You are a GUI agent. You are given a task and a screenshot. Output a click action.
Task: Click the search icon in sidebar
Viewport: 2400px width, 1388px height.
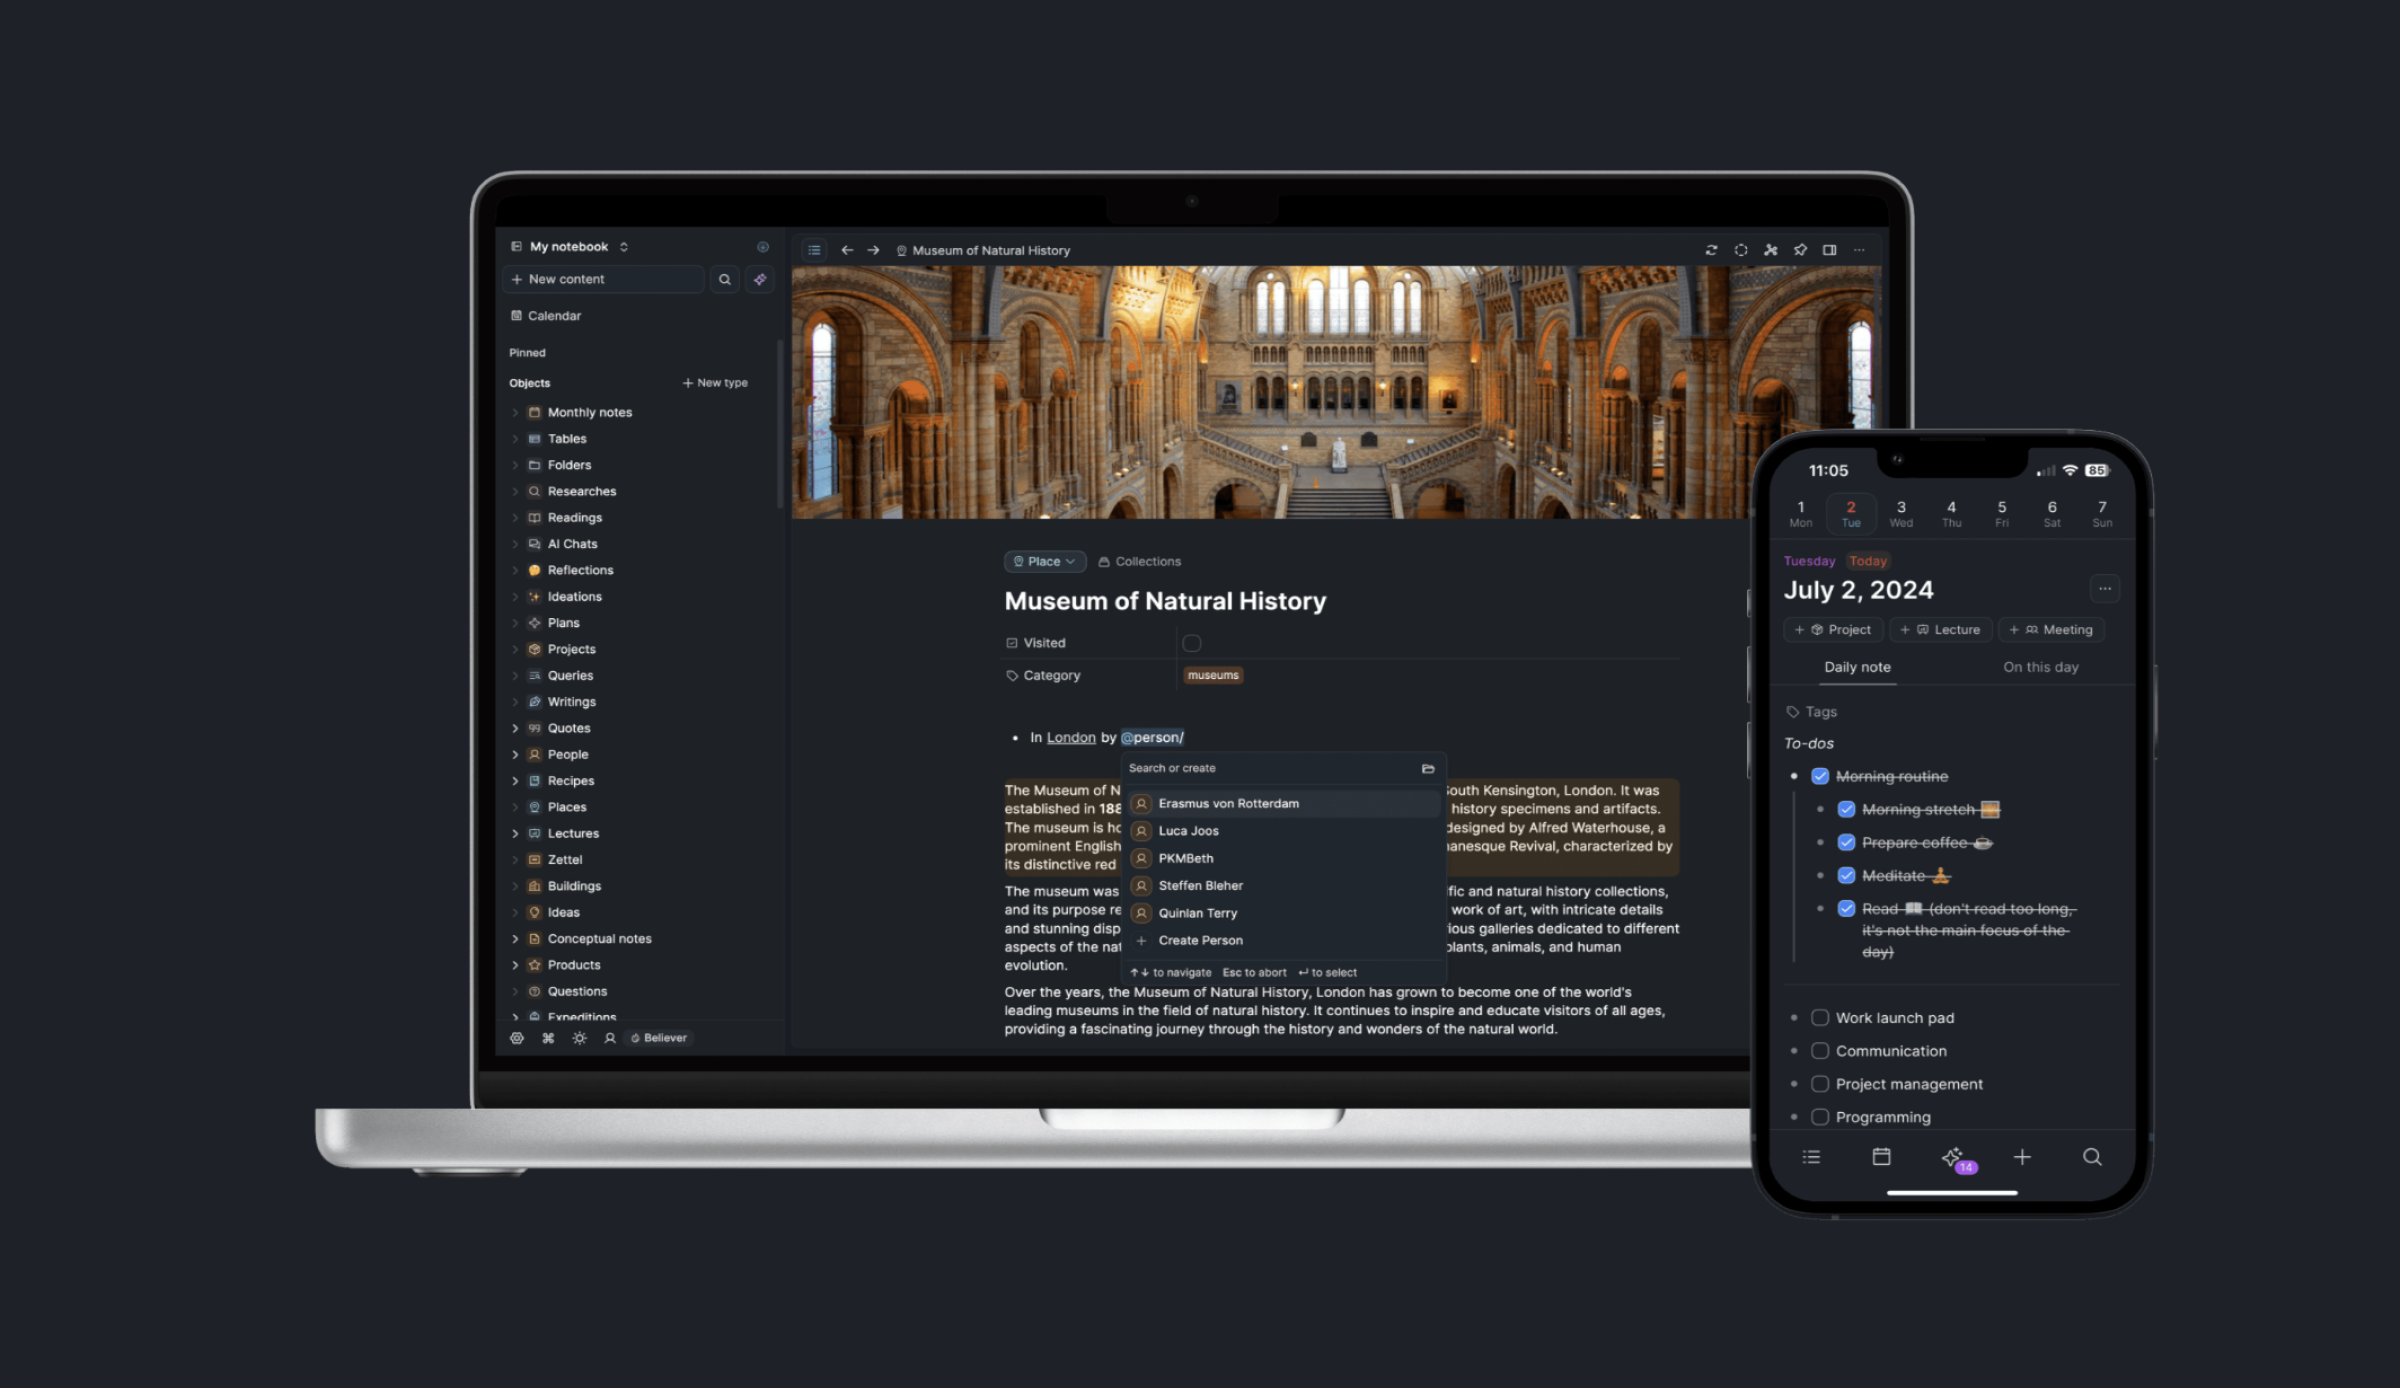tap(723, 278)
